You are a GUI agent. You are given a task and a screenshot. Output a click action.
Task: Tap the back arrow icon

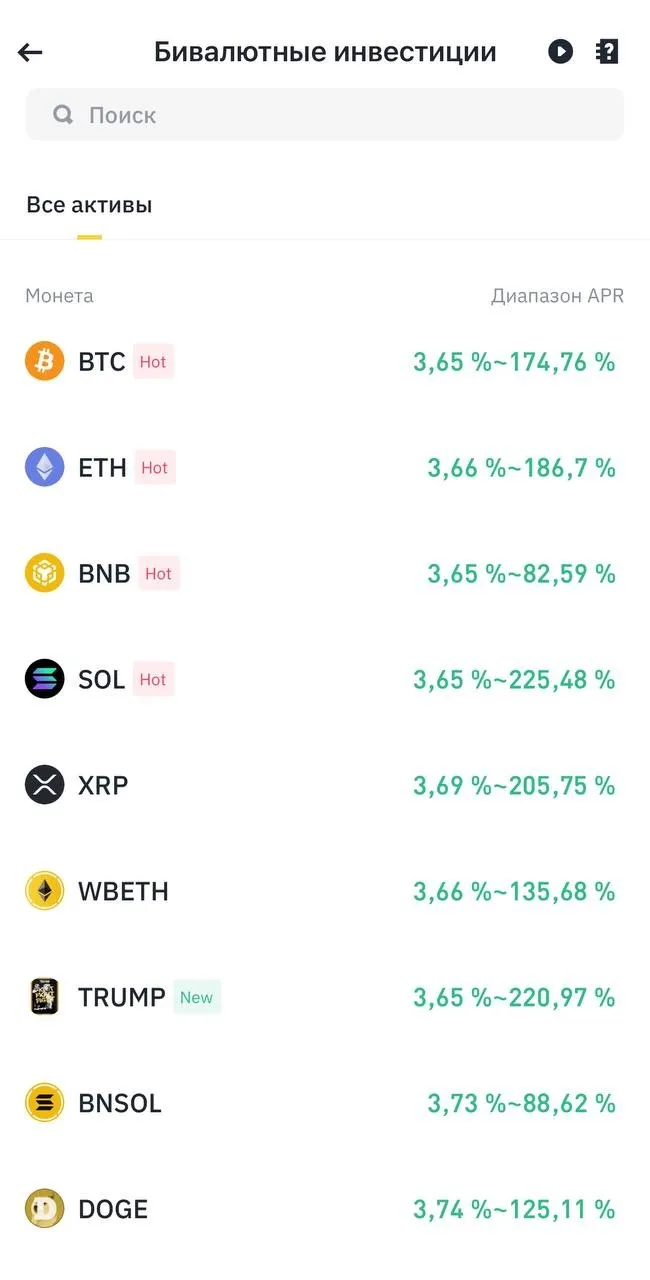click(x=31, y=52)
